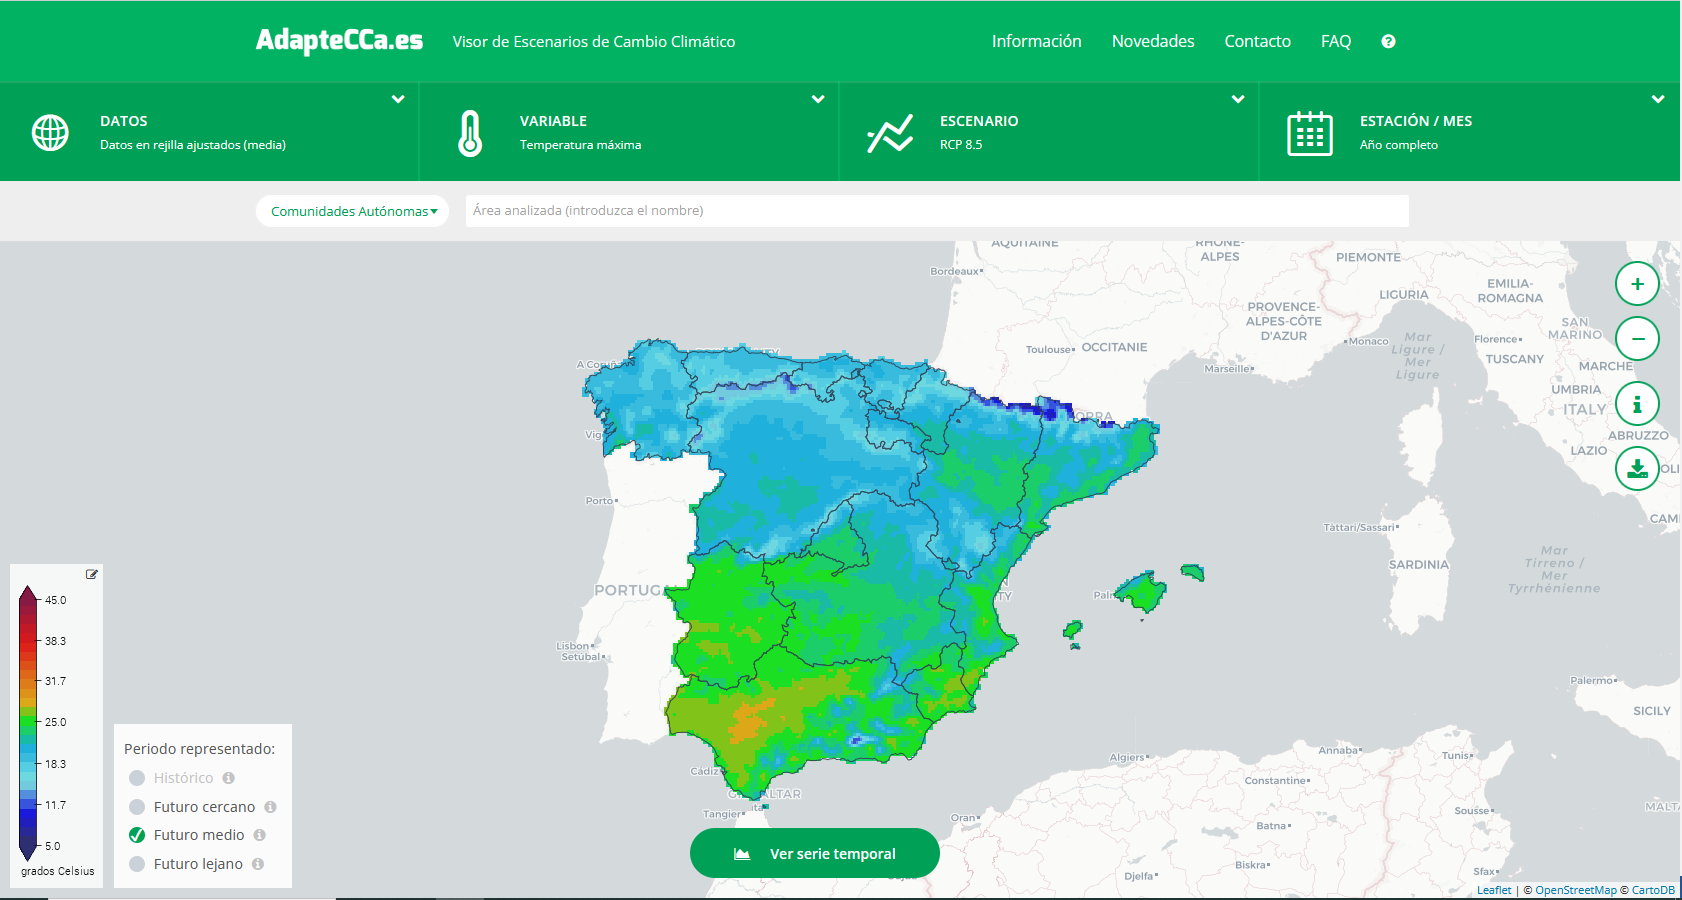The height and width of the screenshot is (900, 1682).
Task: Expand the Estación / Mes panel chevron
Action: tap(1658, 99)
